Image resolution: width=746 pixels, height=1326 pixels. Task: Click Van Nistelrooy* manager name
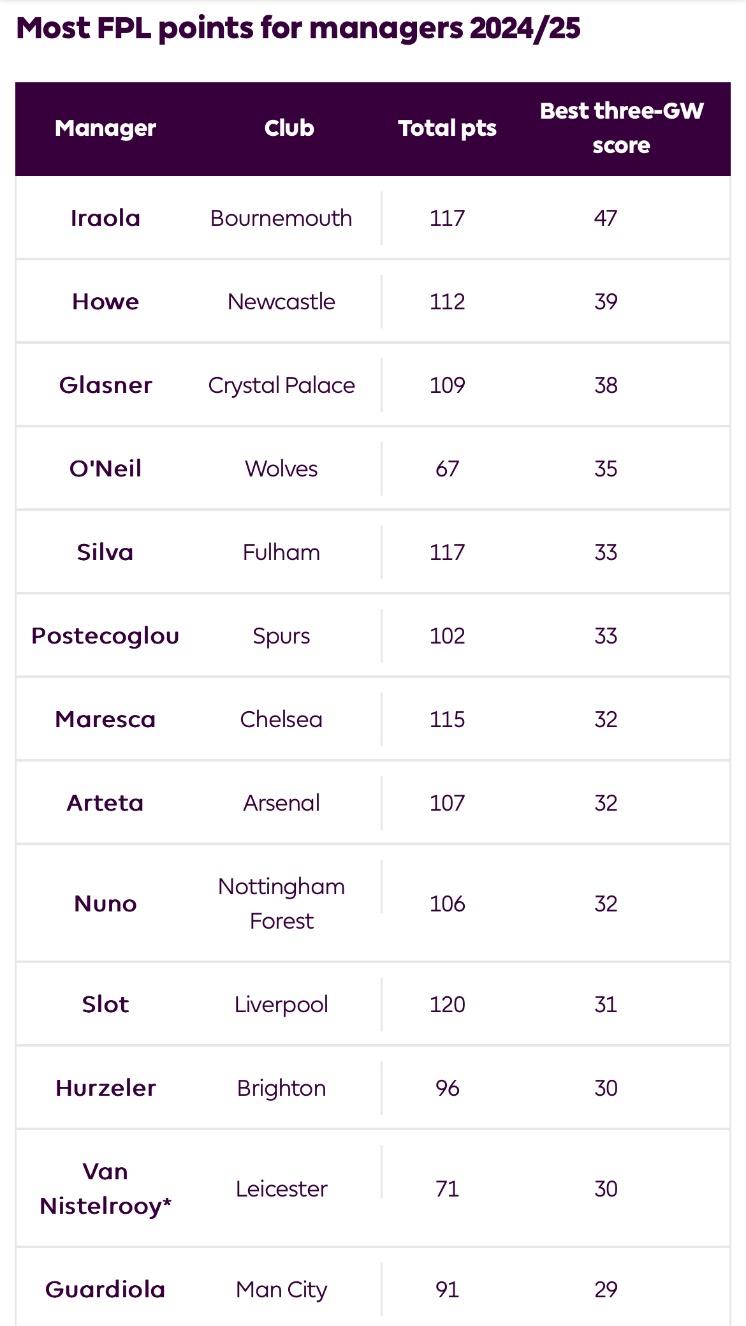pyautogui.click(x=105, y=1189)
